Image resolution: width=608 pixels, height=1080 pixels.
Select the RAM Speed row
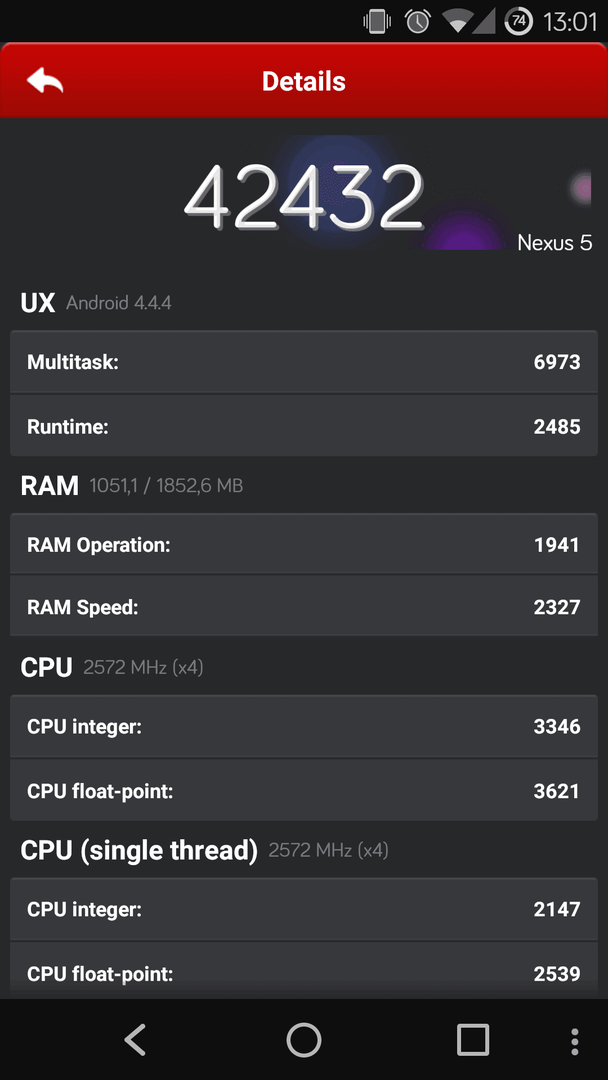click(304, 606)
